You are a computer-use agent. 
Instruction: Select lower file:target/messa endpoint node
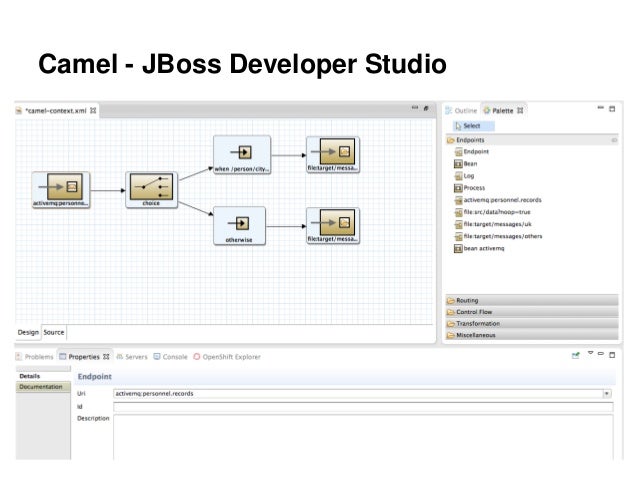click(333, 226)
